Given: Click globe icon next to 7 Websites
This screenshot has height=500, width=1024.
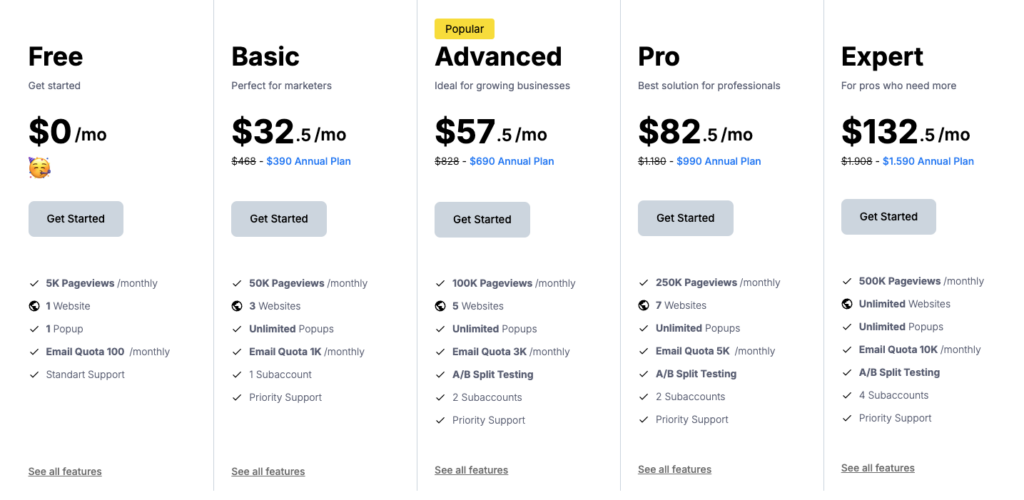Looking at the screenshot, I should (644, 305).
